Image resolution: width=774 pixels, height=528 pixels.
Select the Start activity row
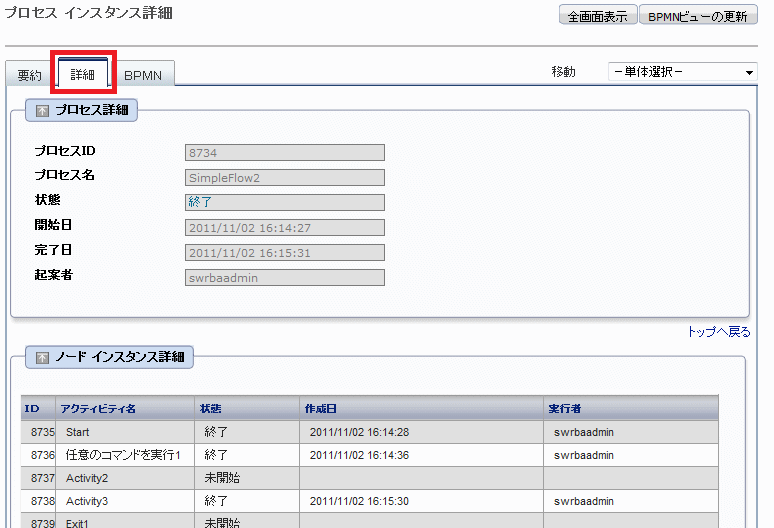tap(78, 432)
